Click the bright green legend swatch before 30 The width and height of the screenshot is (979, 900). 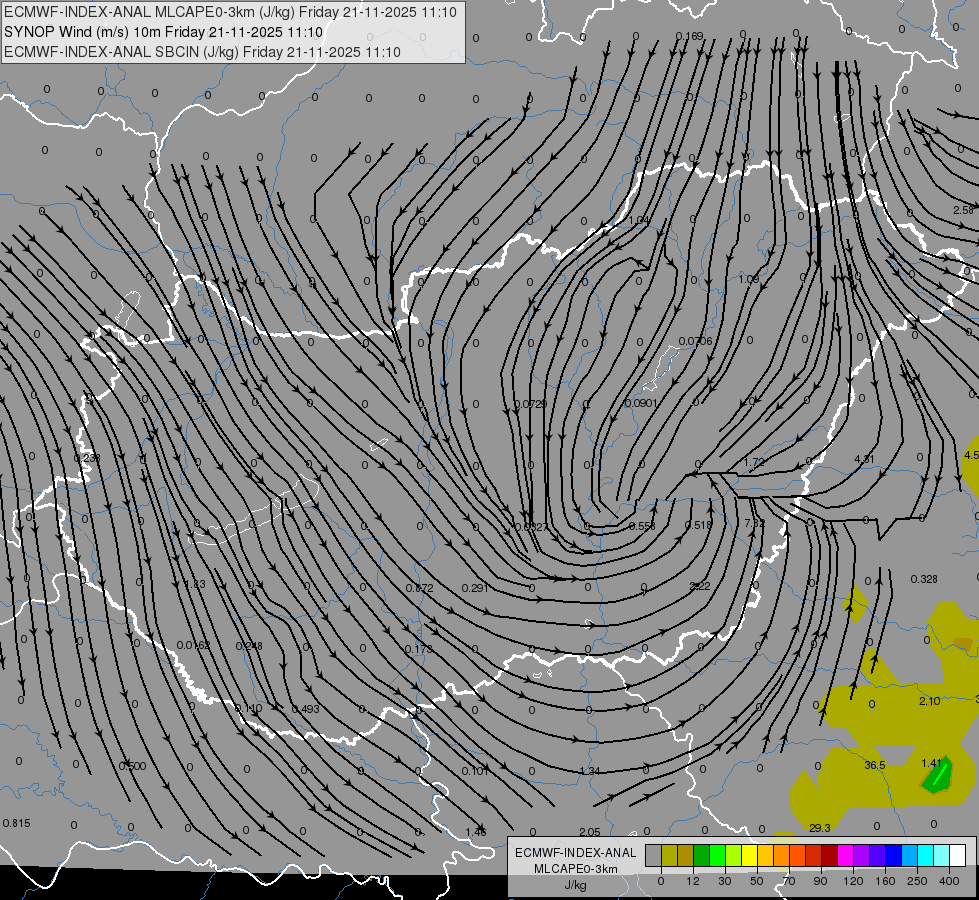point(717,856)
